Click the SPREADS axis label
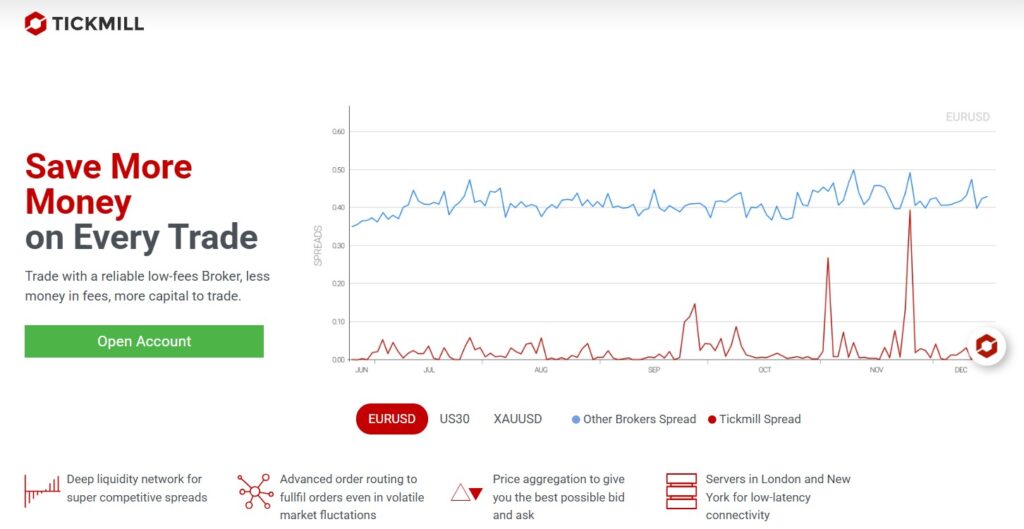 (318, 246)
